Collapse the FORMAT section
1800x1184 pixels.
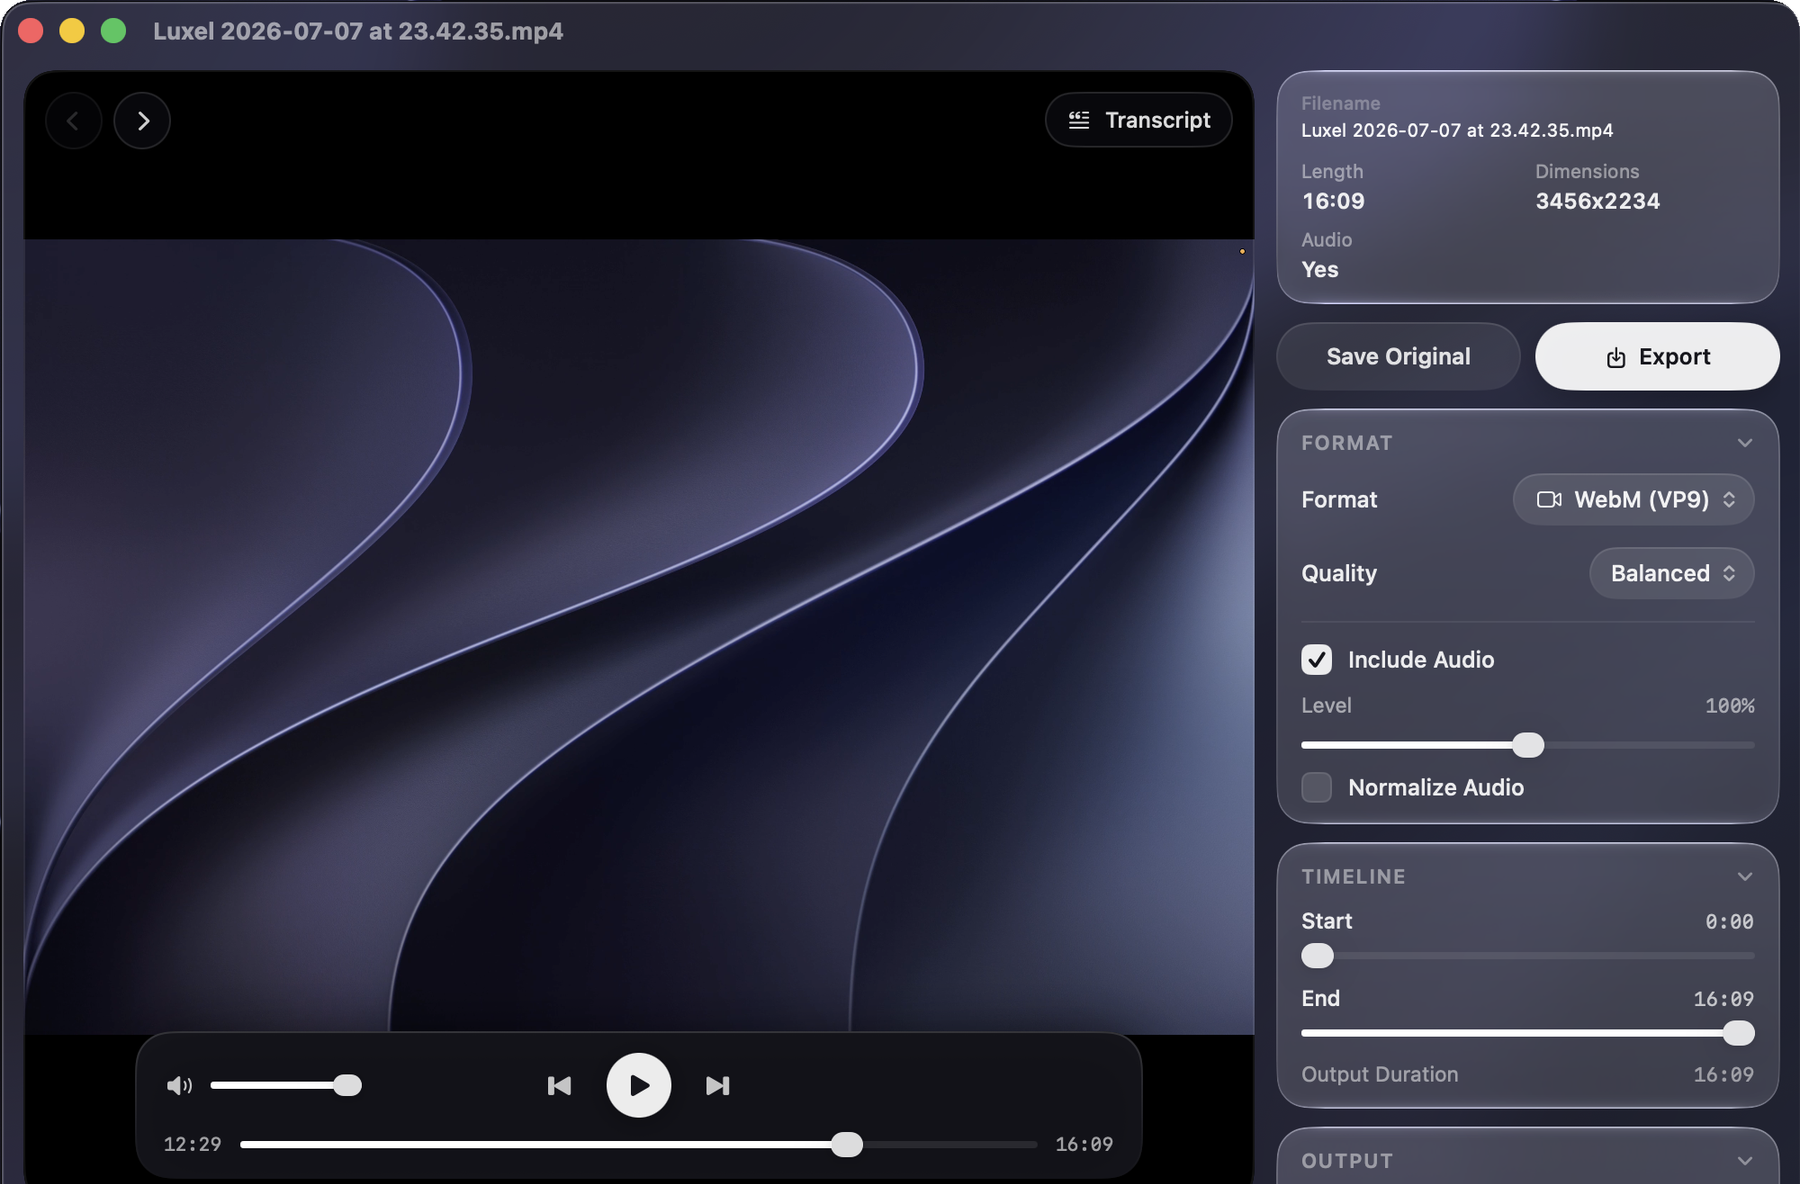1745,443
